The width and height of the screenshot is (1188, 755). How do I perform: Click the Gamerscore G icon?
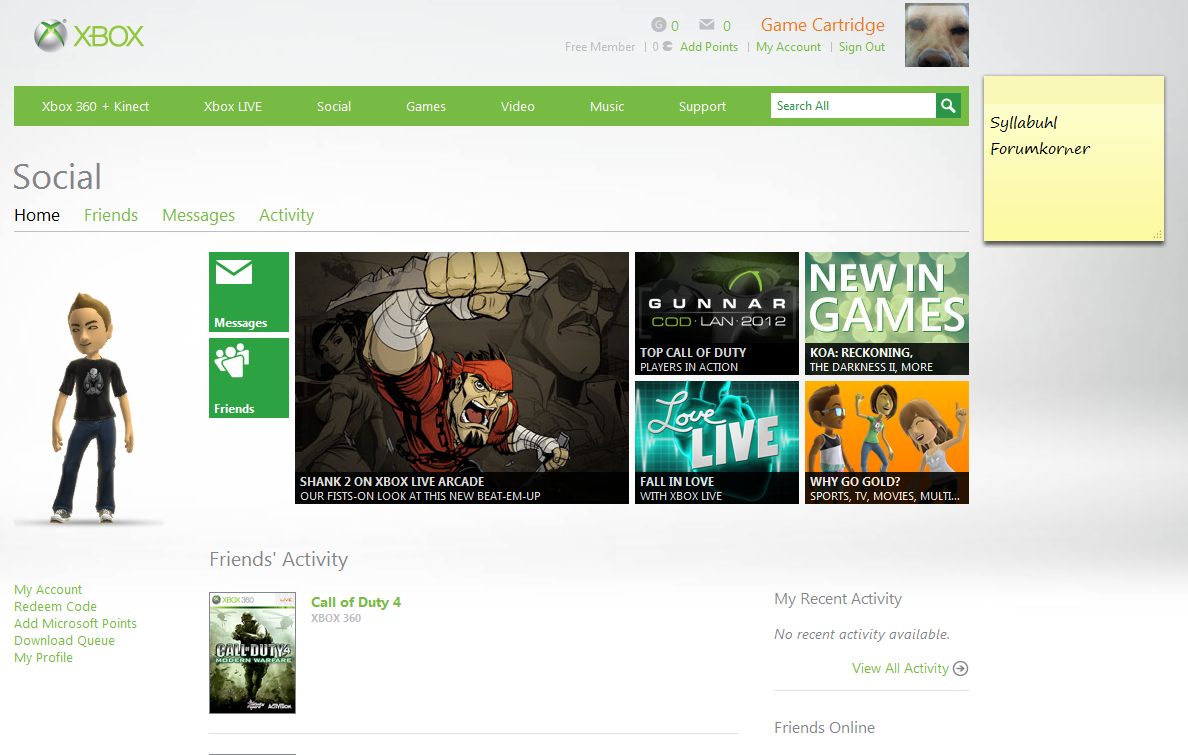click(x=659, y=25)
